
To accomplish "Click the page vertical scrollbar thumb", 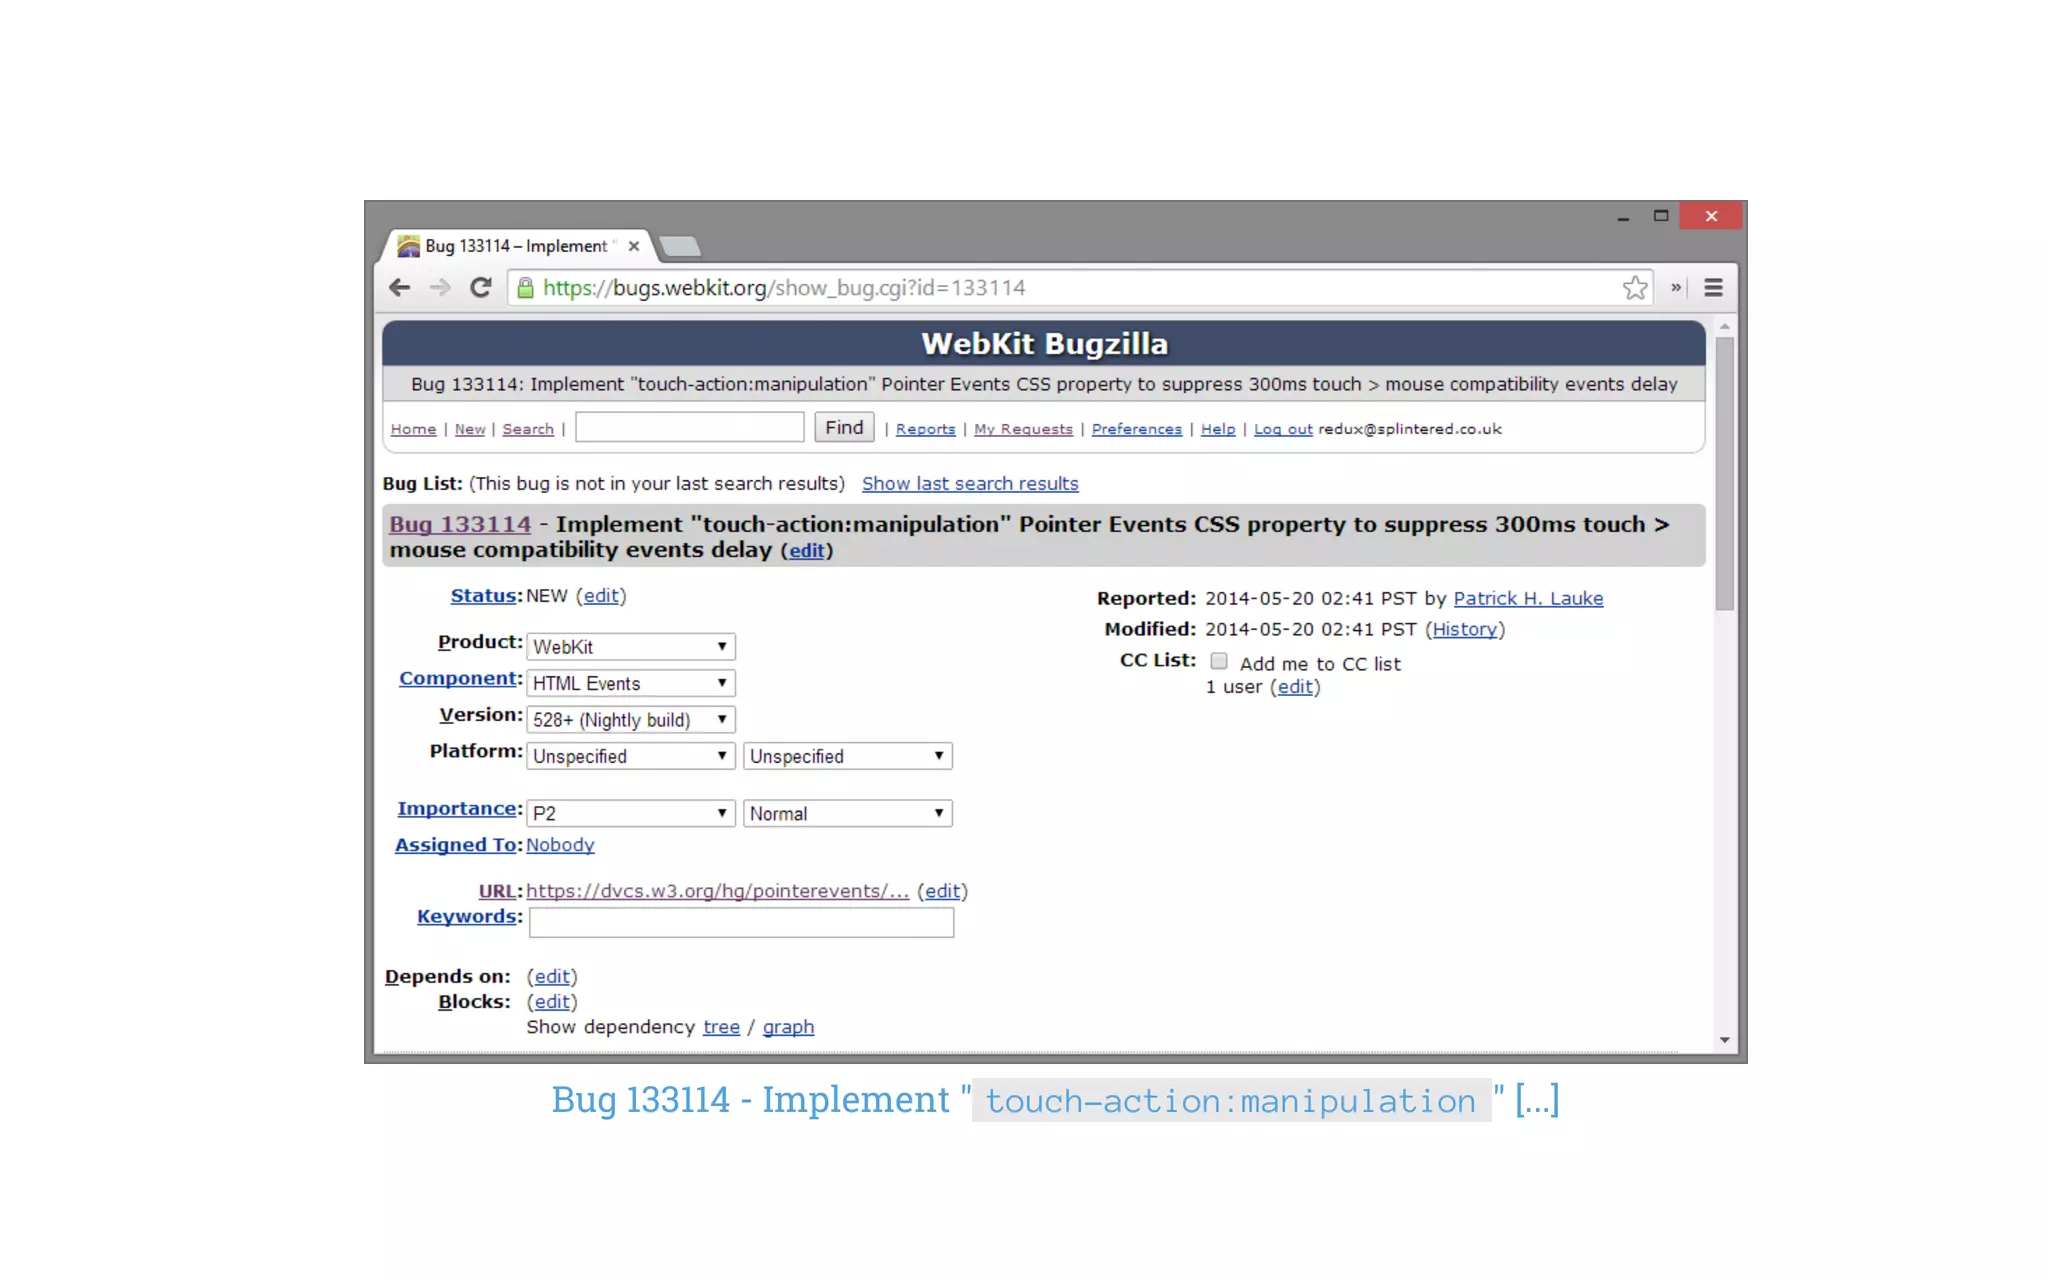I will (1724, 474).
